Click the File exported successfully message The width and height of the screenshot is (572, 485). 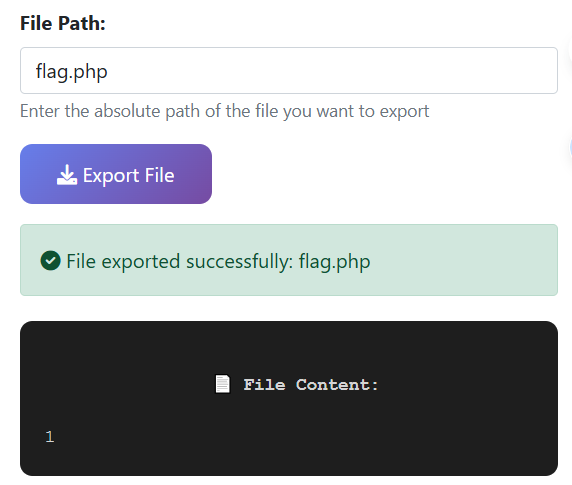click(x=218, y=261)
